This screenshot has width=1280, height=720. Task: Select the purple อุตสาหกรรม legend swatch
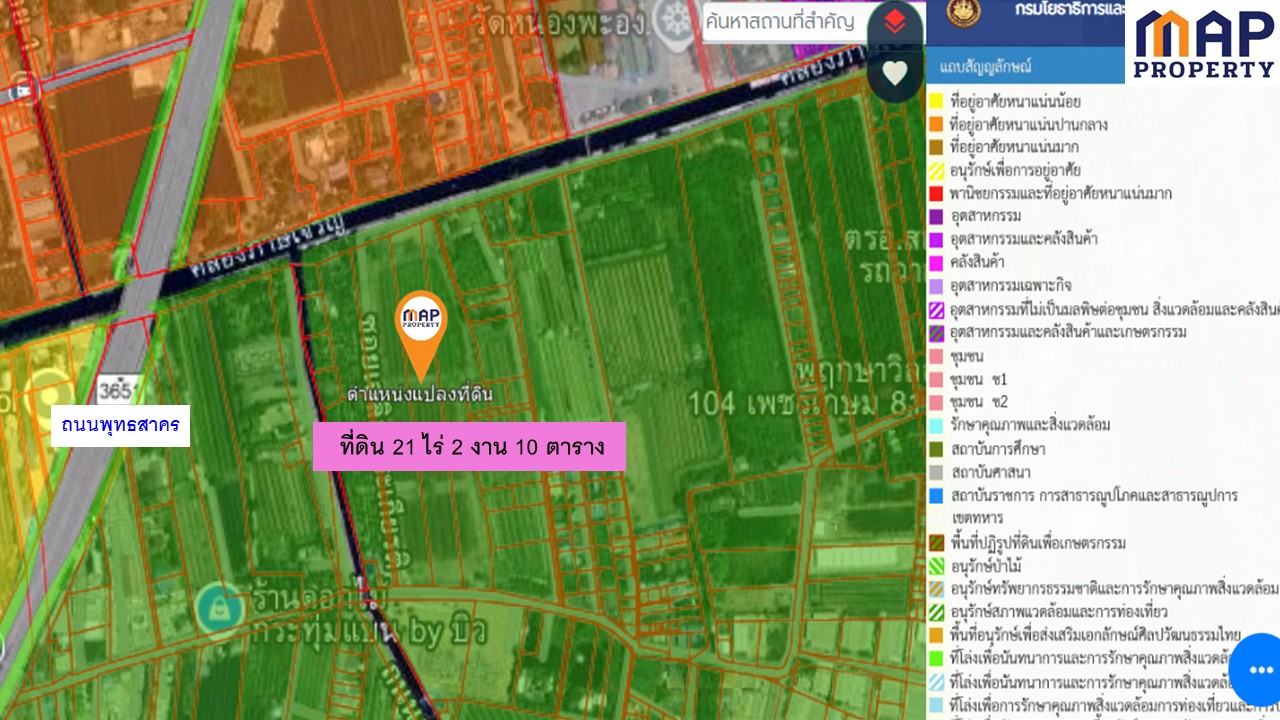click(937, 216)
